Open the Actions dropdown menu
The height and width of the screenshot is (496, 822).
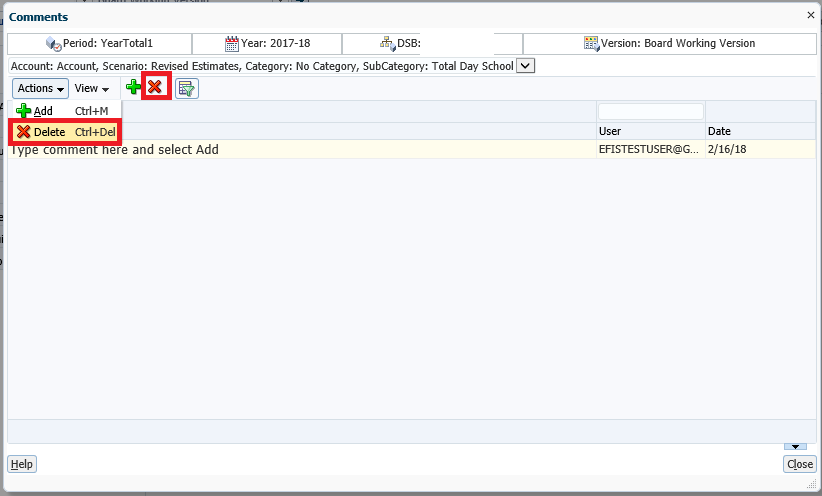(40, 89)
